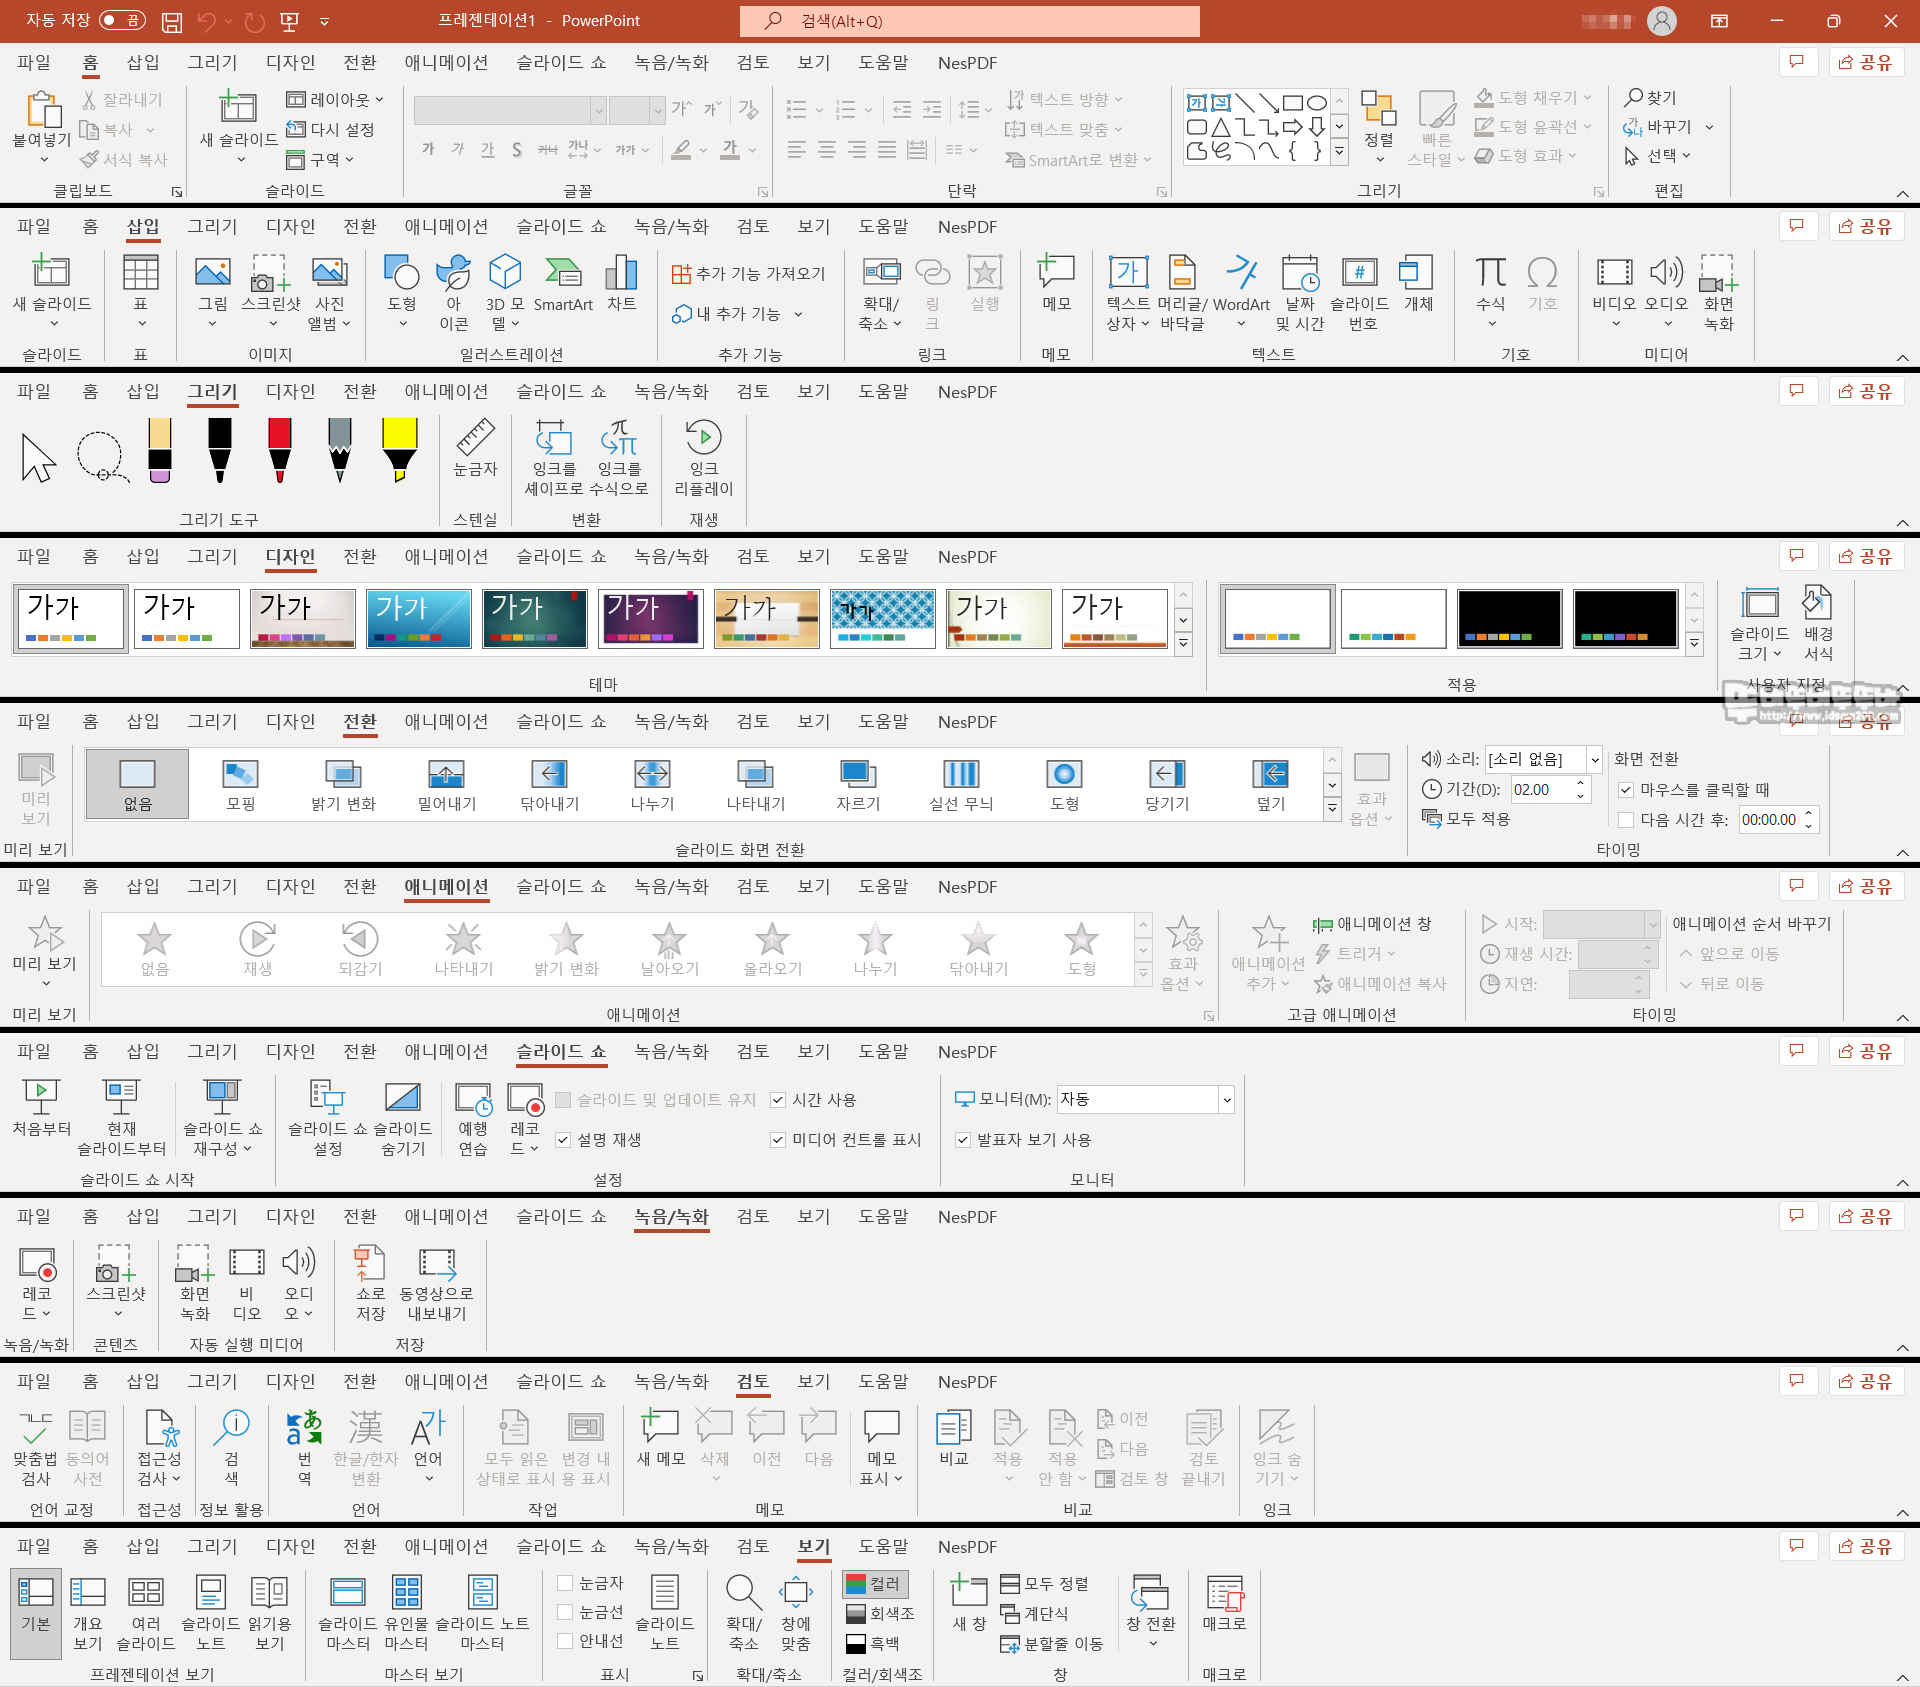The height and width of the screenshot is (1687, 1920).
Task: Open the 파일 menu in top ribbon
Action: pyautogui.click(x=34, y=63)
